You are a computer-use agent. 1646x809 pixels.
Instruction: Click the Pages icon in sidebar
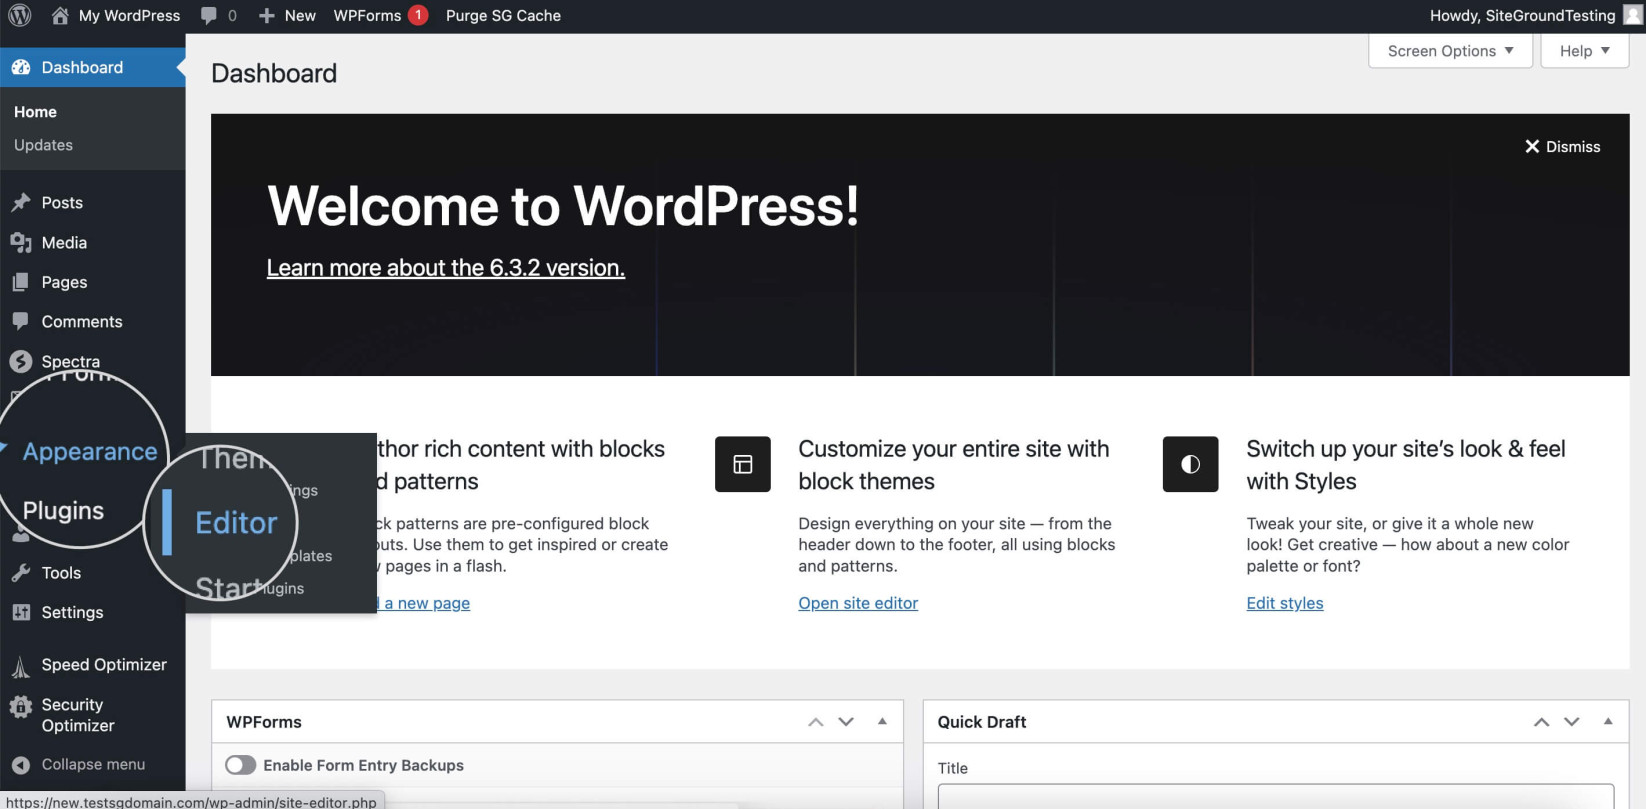21,283
